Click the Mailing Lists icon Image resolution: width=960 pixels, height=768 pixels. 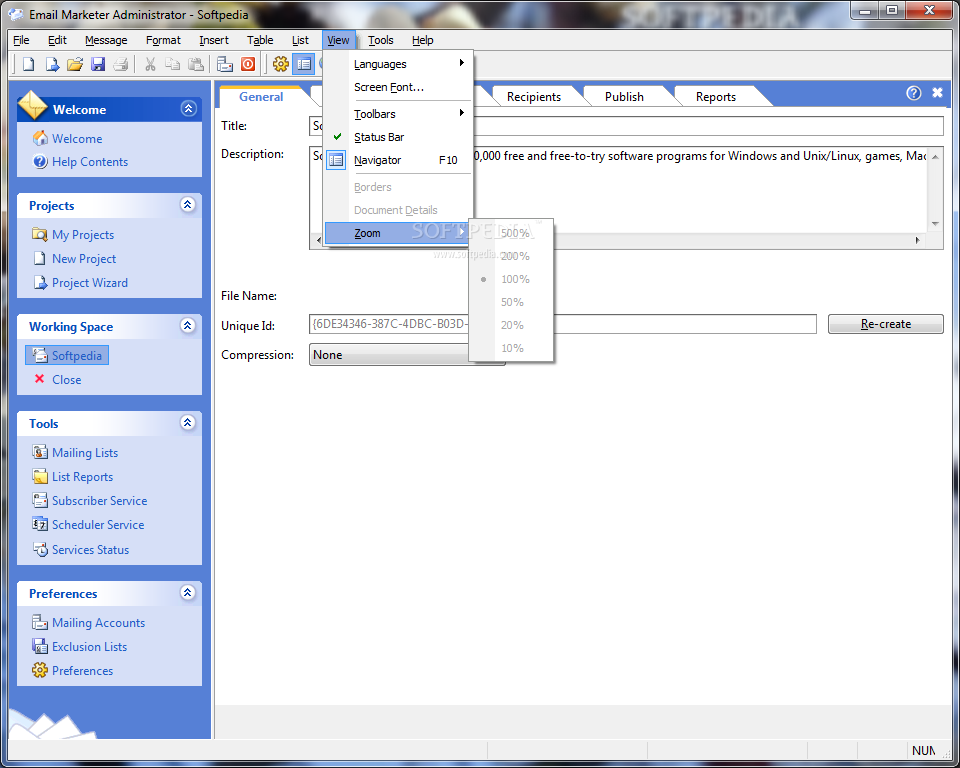(40, 452)
